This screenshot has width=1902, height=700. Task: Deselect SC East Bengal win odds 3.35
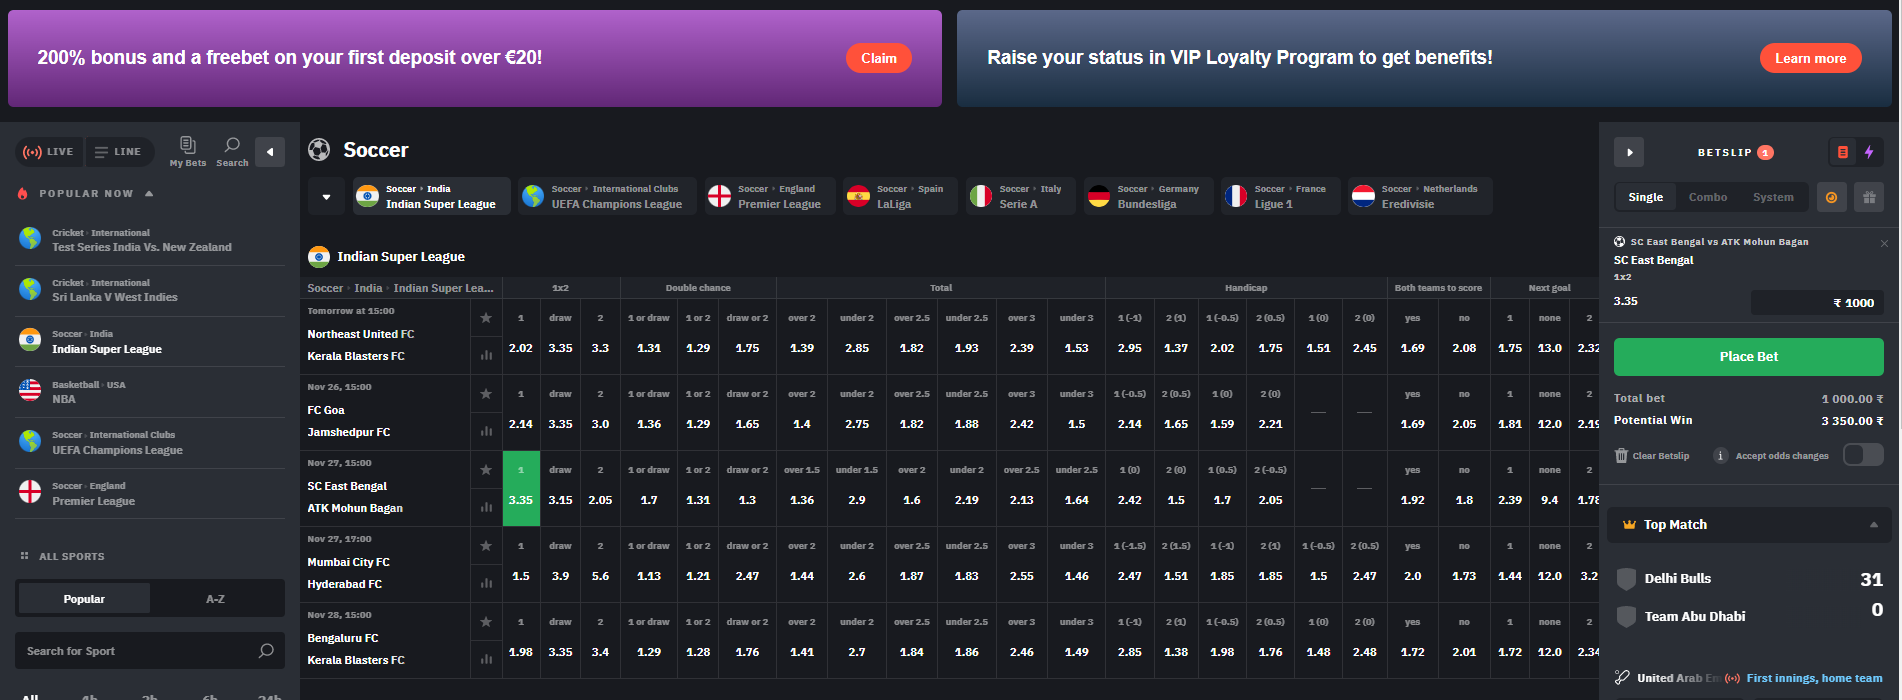pyautogui.click(x=521, y=488)
